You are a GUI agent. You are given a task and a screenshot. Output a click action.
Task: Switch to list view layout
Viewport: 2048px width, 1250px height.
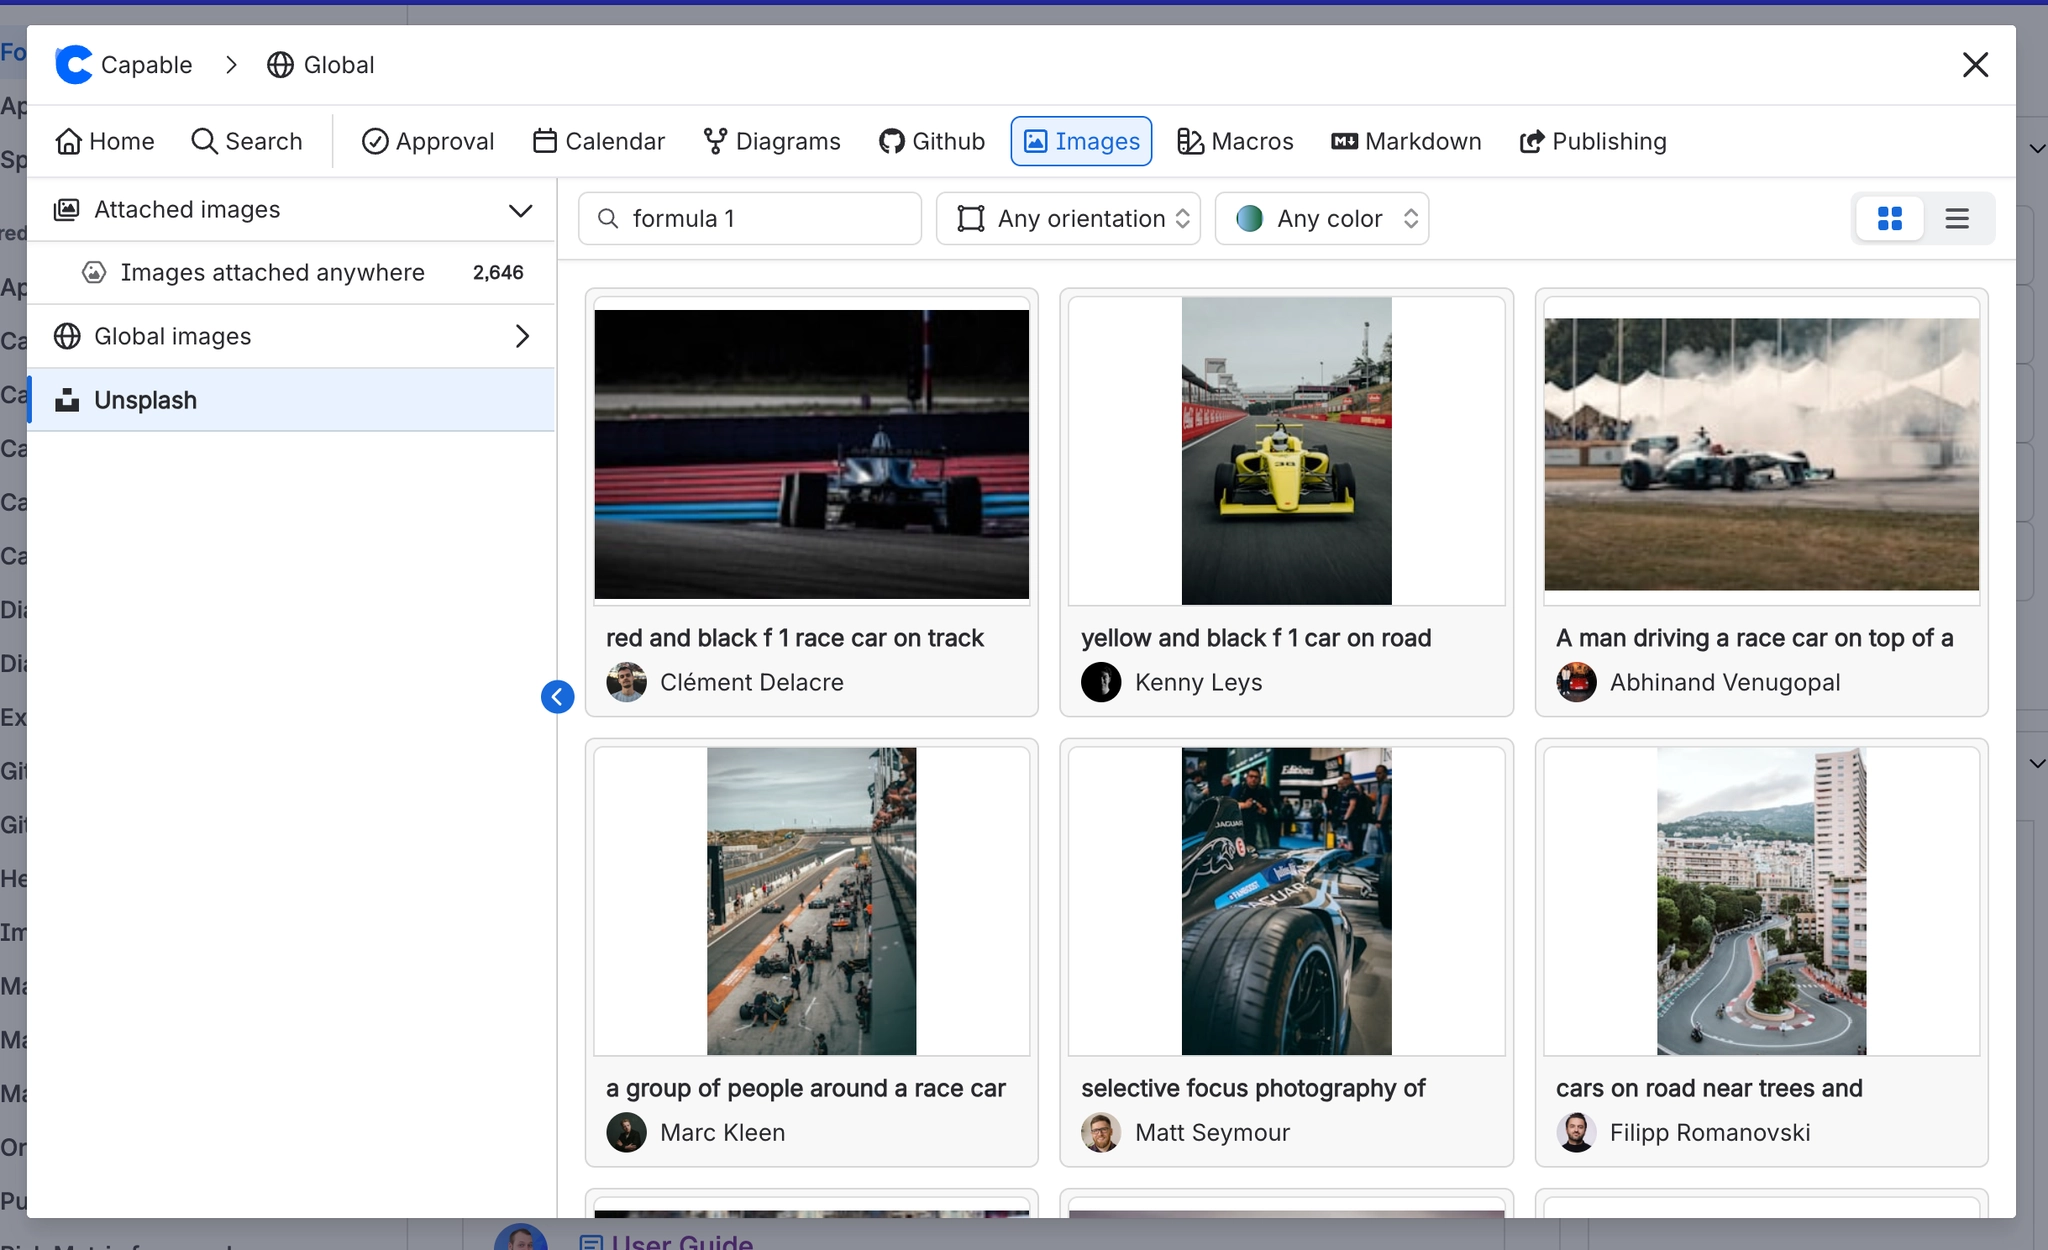tap(1957, 217)
